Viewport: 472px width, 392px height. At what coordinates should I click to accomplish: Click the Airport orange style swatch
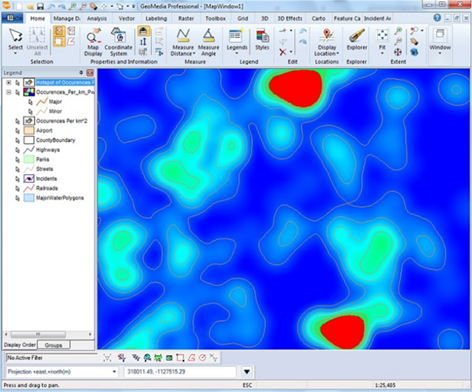pos(29,131)
